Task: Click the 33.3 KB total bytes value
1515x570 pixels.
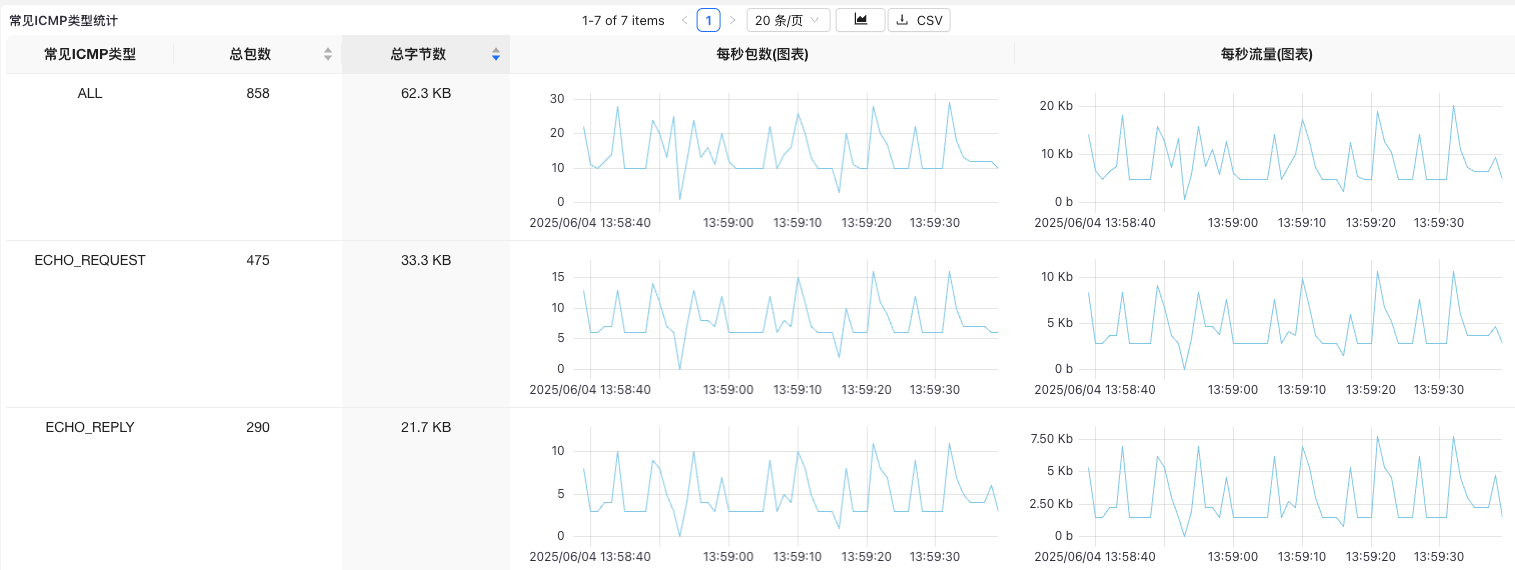Action: click(426, 260)
